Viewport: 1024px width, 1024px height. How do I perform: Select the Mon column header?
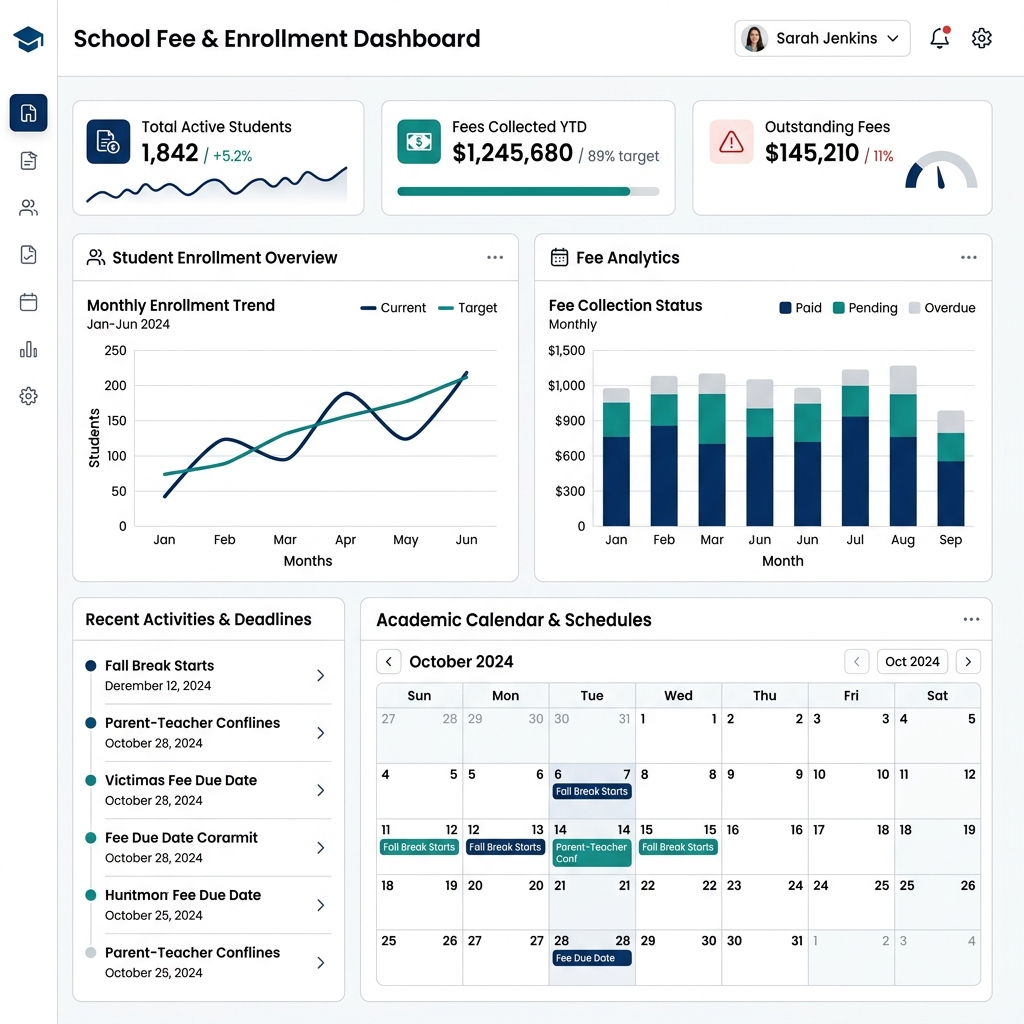click(505, 696)
